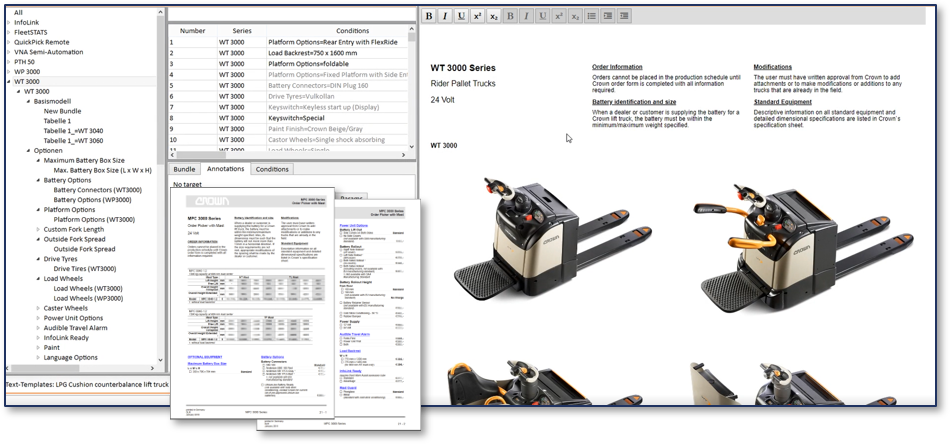
Task: Select Platform Options (WT3000) item
Action: [94, 220]
